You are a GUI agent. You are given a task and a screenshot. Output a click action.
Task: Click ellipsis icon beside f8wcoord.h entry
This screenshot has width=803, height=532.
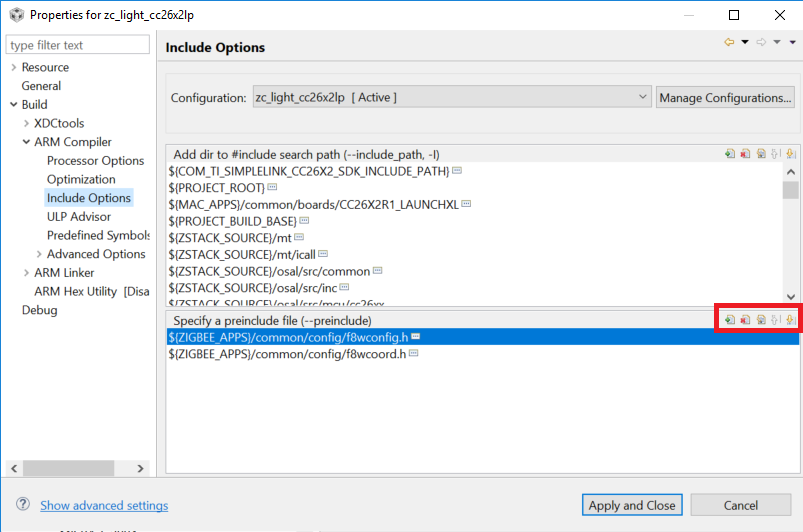414,353
